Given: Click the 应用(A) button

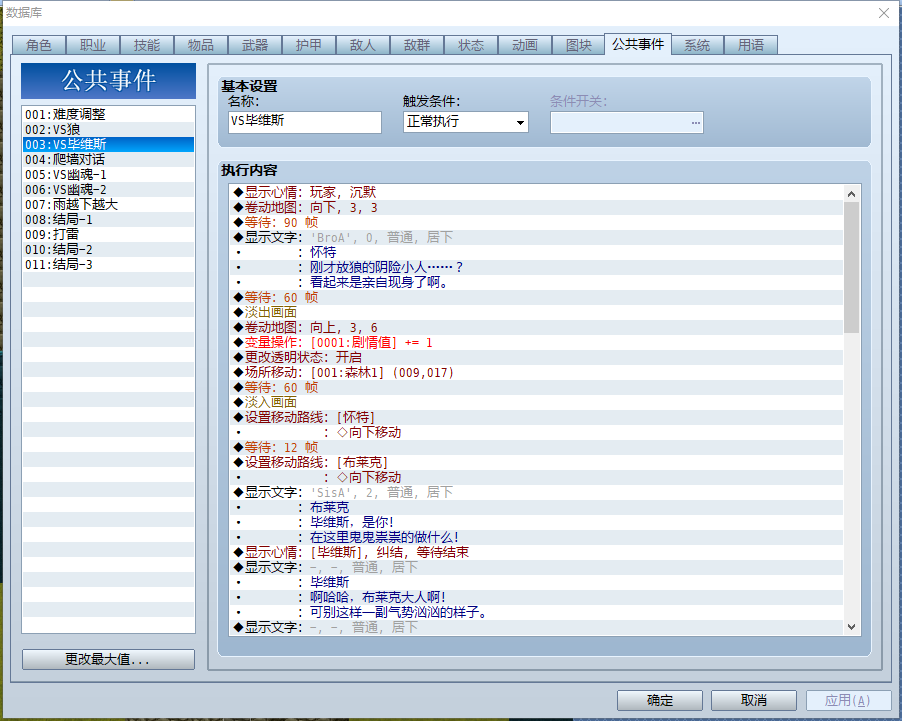Looking at the screenshot, I should (848, 700).
